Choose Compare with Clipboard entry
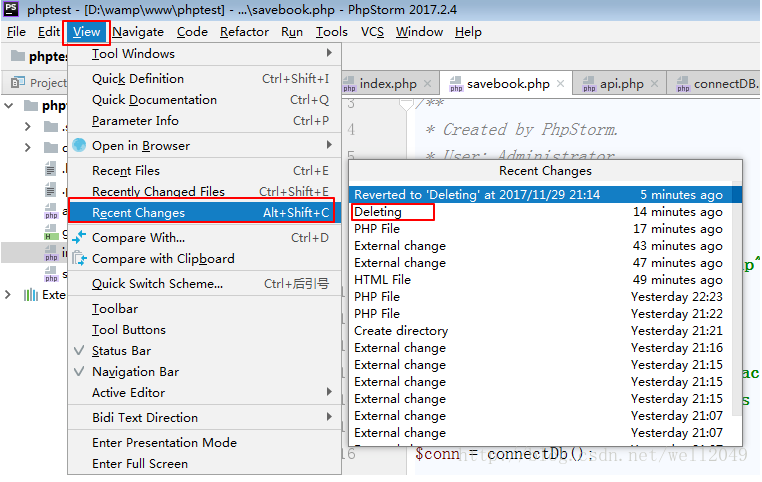Viewport: 762px width, 482px height. pyautogui.click(x=205, y=258)
